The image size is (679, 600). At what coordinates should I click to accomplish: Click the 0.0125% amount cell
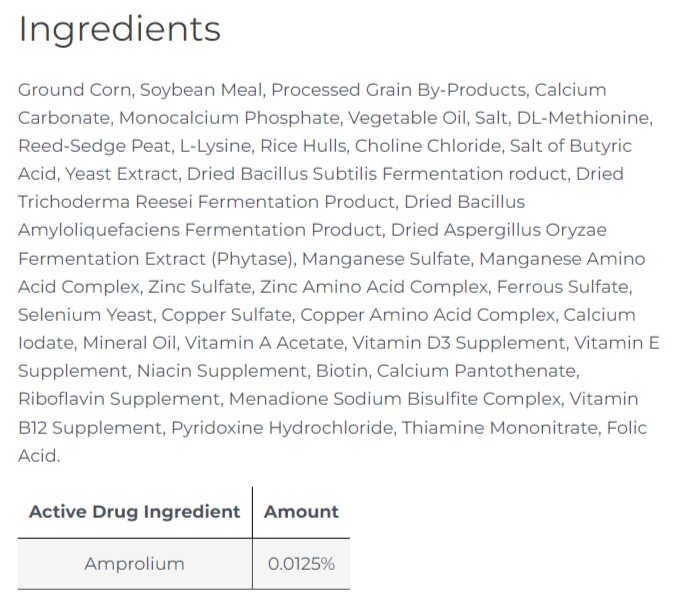coord(301,564)
